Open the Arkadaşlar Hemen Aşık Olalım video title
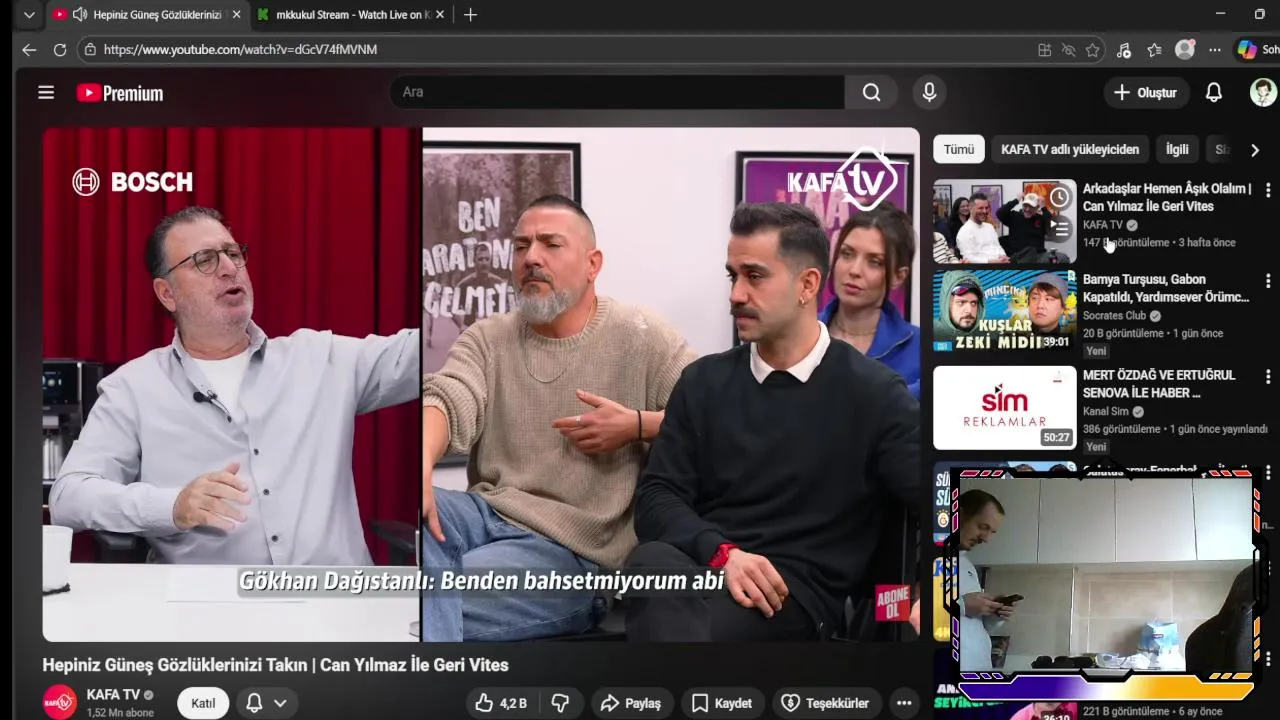 click(x=1167, y=197)
